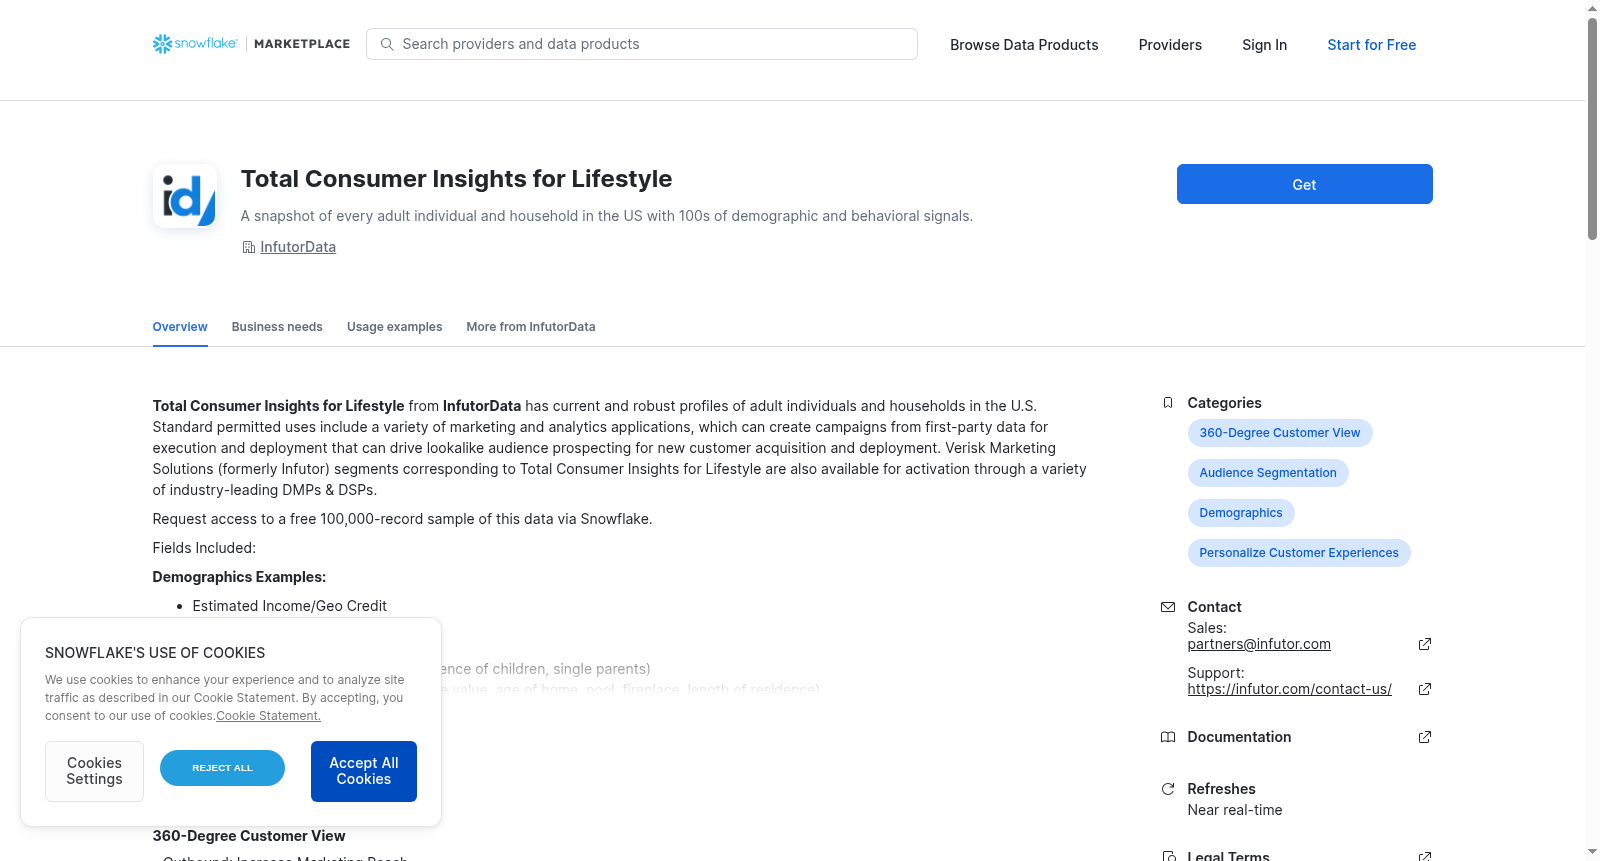Image resolution: width=1600 pixels, height=861 pixels.
Task: Click the Legal Terms document icon
Action: pos(1168,856)
